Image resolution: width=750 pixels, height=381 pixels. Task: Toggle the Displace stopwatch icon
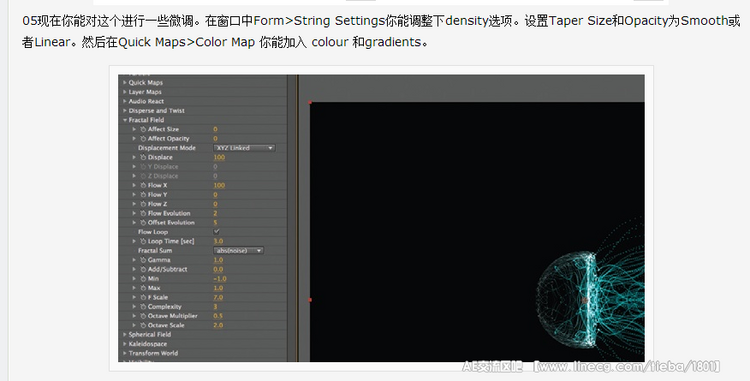143,157
